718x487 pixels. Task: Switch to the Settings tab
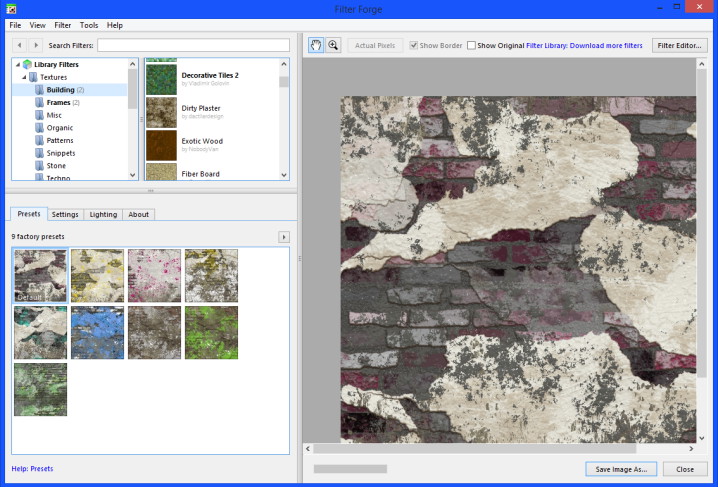pos(65,214)
